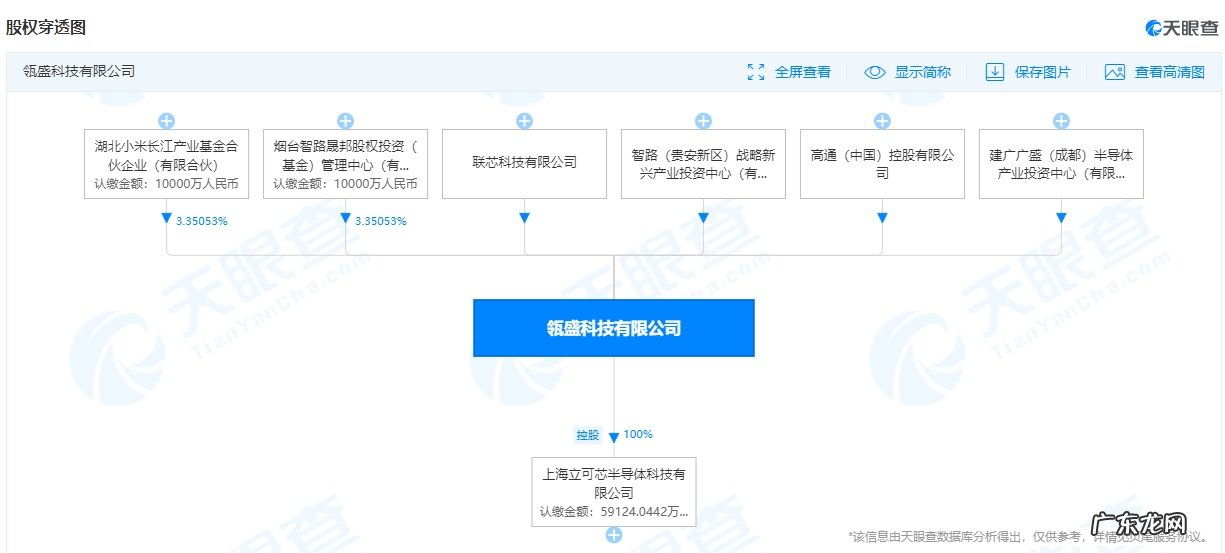This screenshot has width=1225, height=553.
Task: Expand shareholders above 建广广盛（成都）半导体
Action: pos(1061,121)
